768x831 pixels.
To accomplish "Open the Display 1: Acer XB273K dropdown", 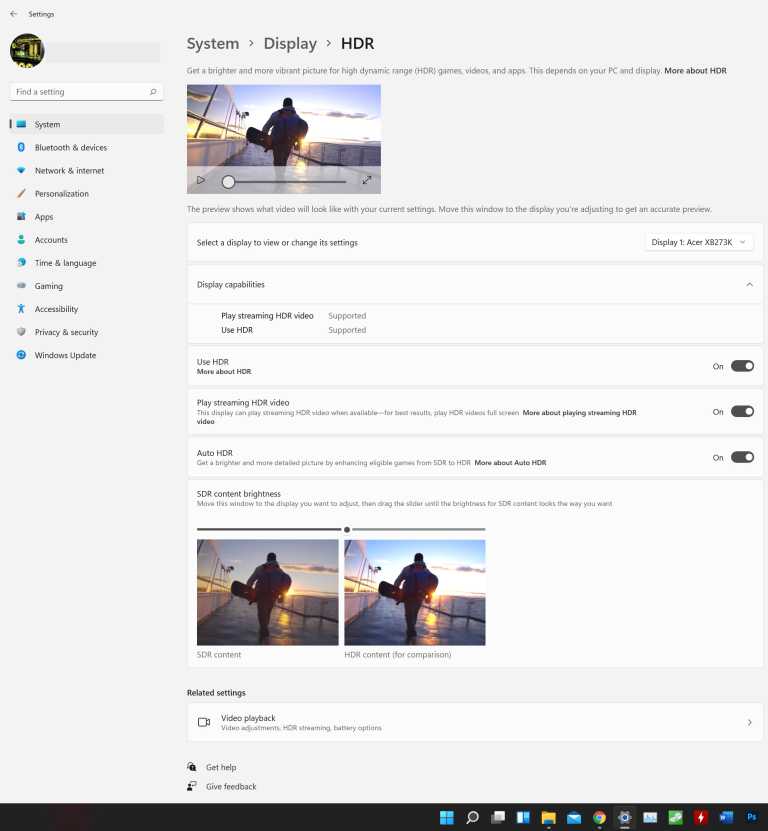I will tap(699, 242).
